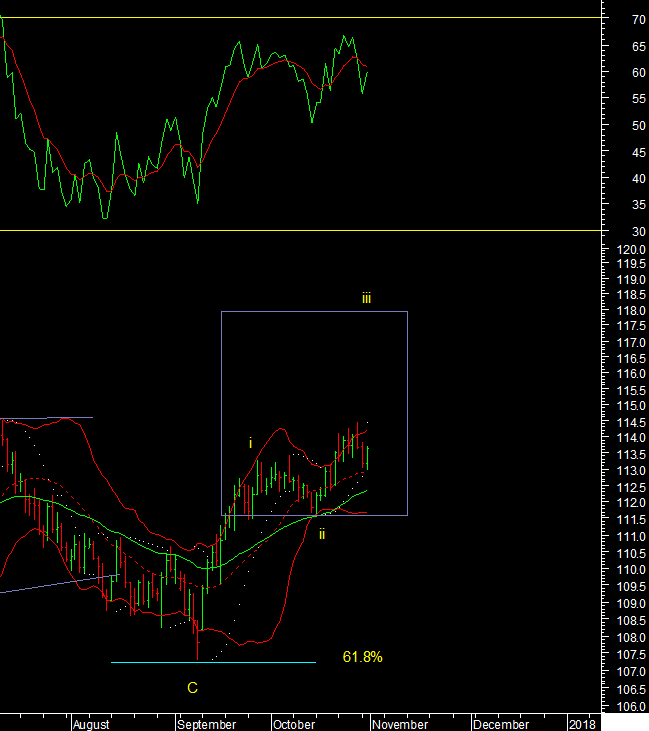Click the 115.0 price level on the scale
This screenshot has height=731, width=649.
pos(631,406)
